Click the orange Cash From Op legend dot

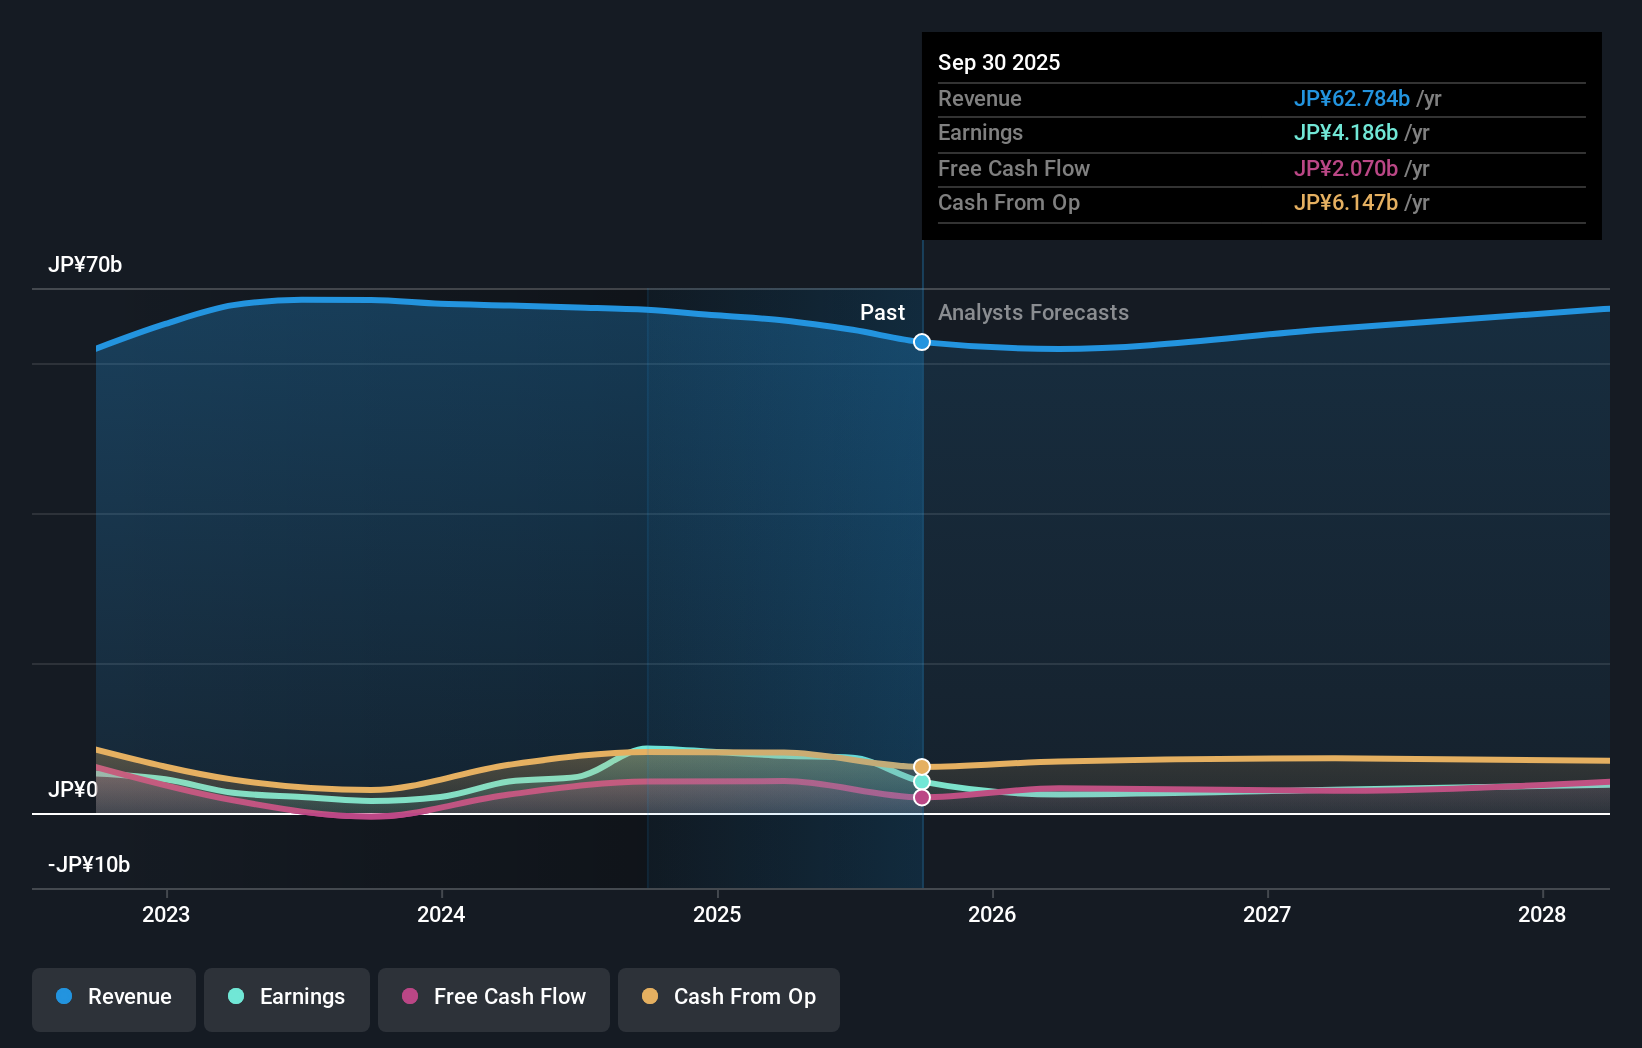tap(650, 997)
